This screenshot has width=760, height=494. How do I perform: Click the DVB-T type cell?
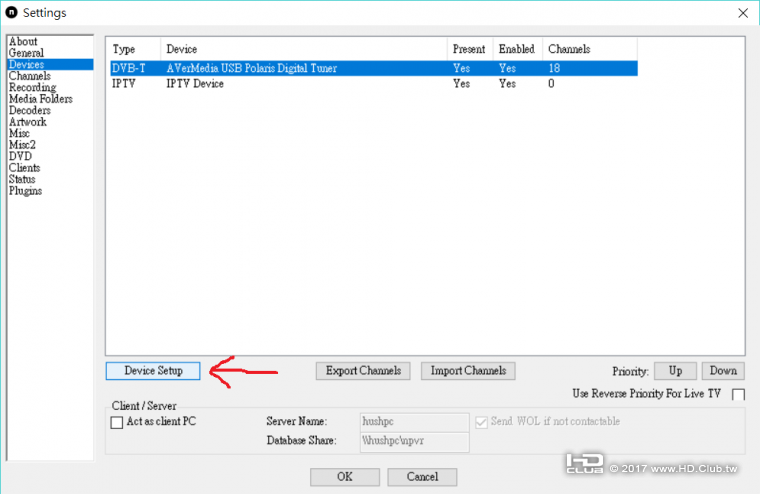[x=129, y=68]
